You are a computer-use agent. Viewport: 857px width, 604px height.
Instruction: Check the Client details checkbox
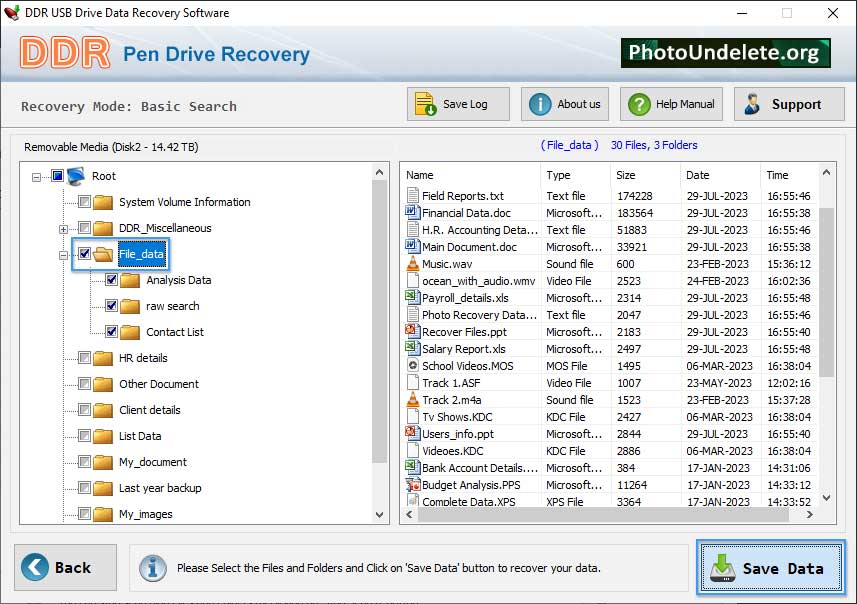tap(84, 409)
